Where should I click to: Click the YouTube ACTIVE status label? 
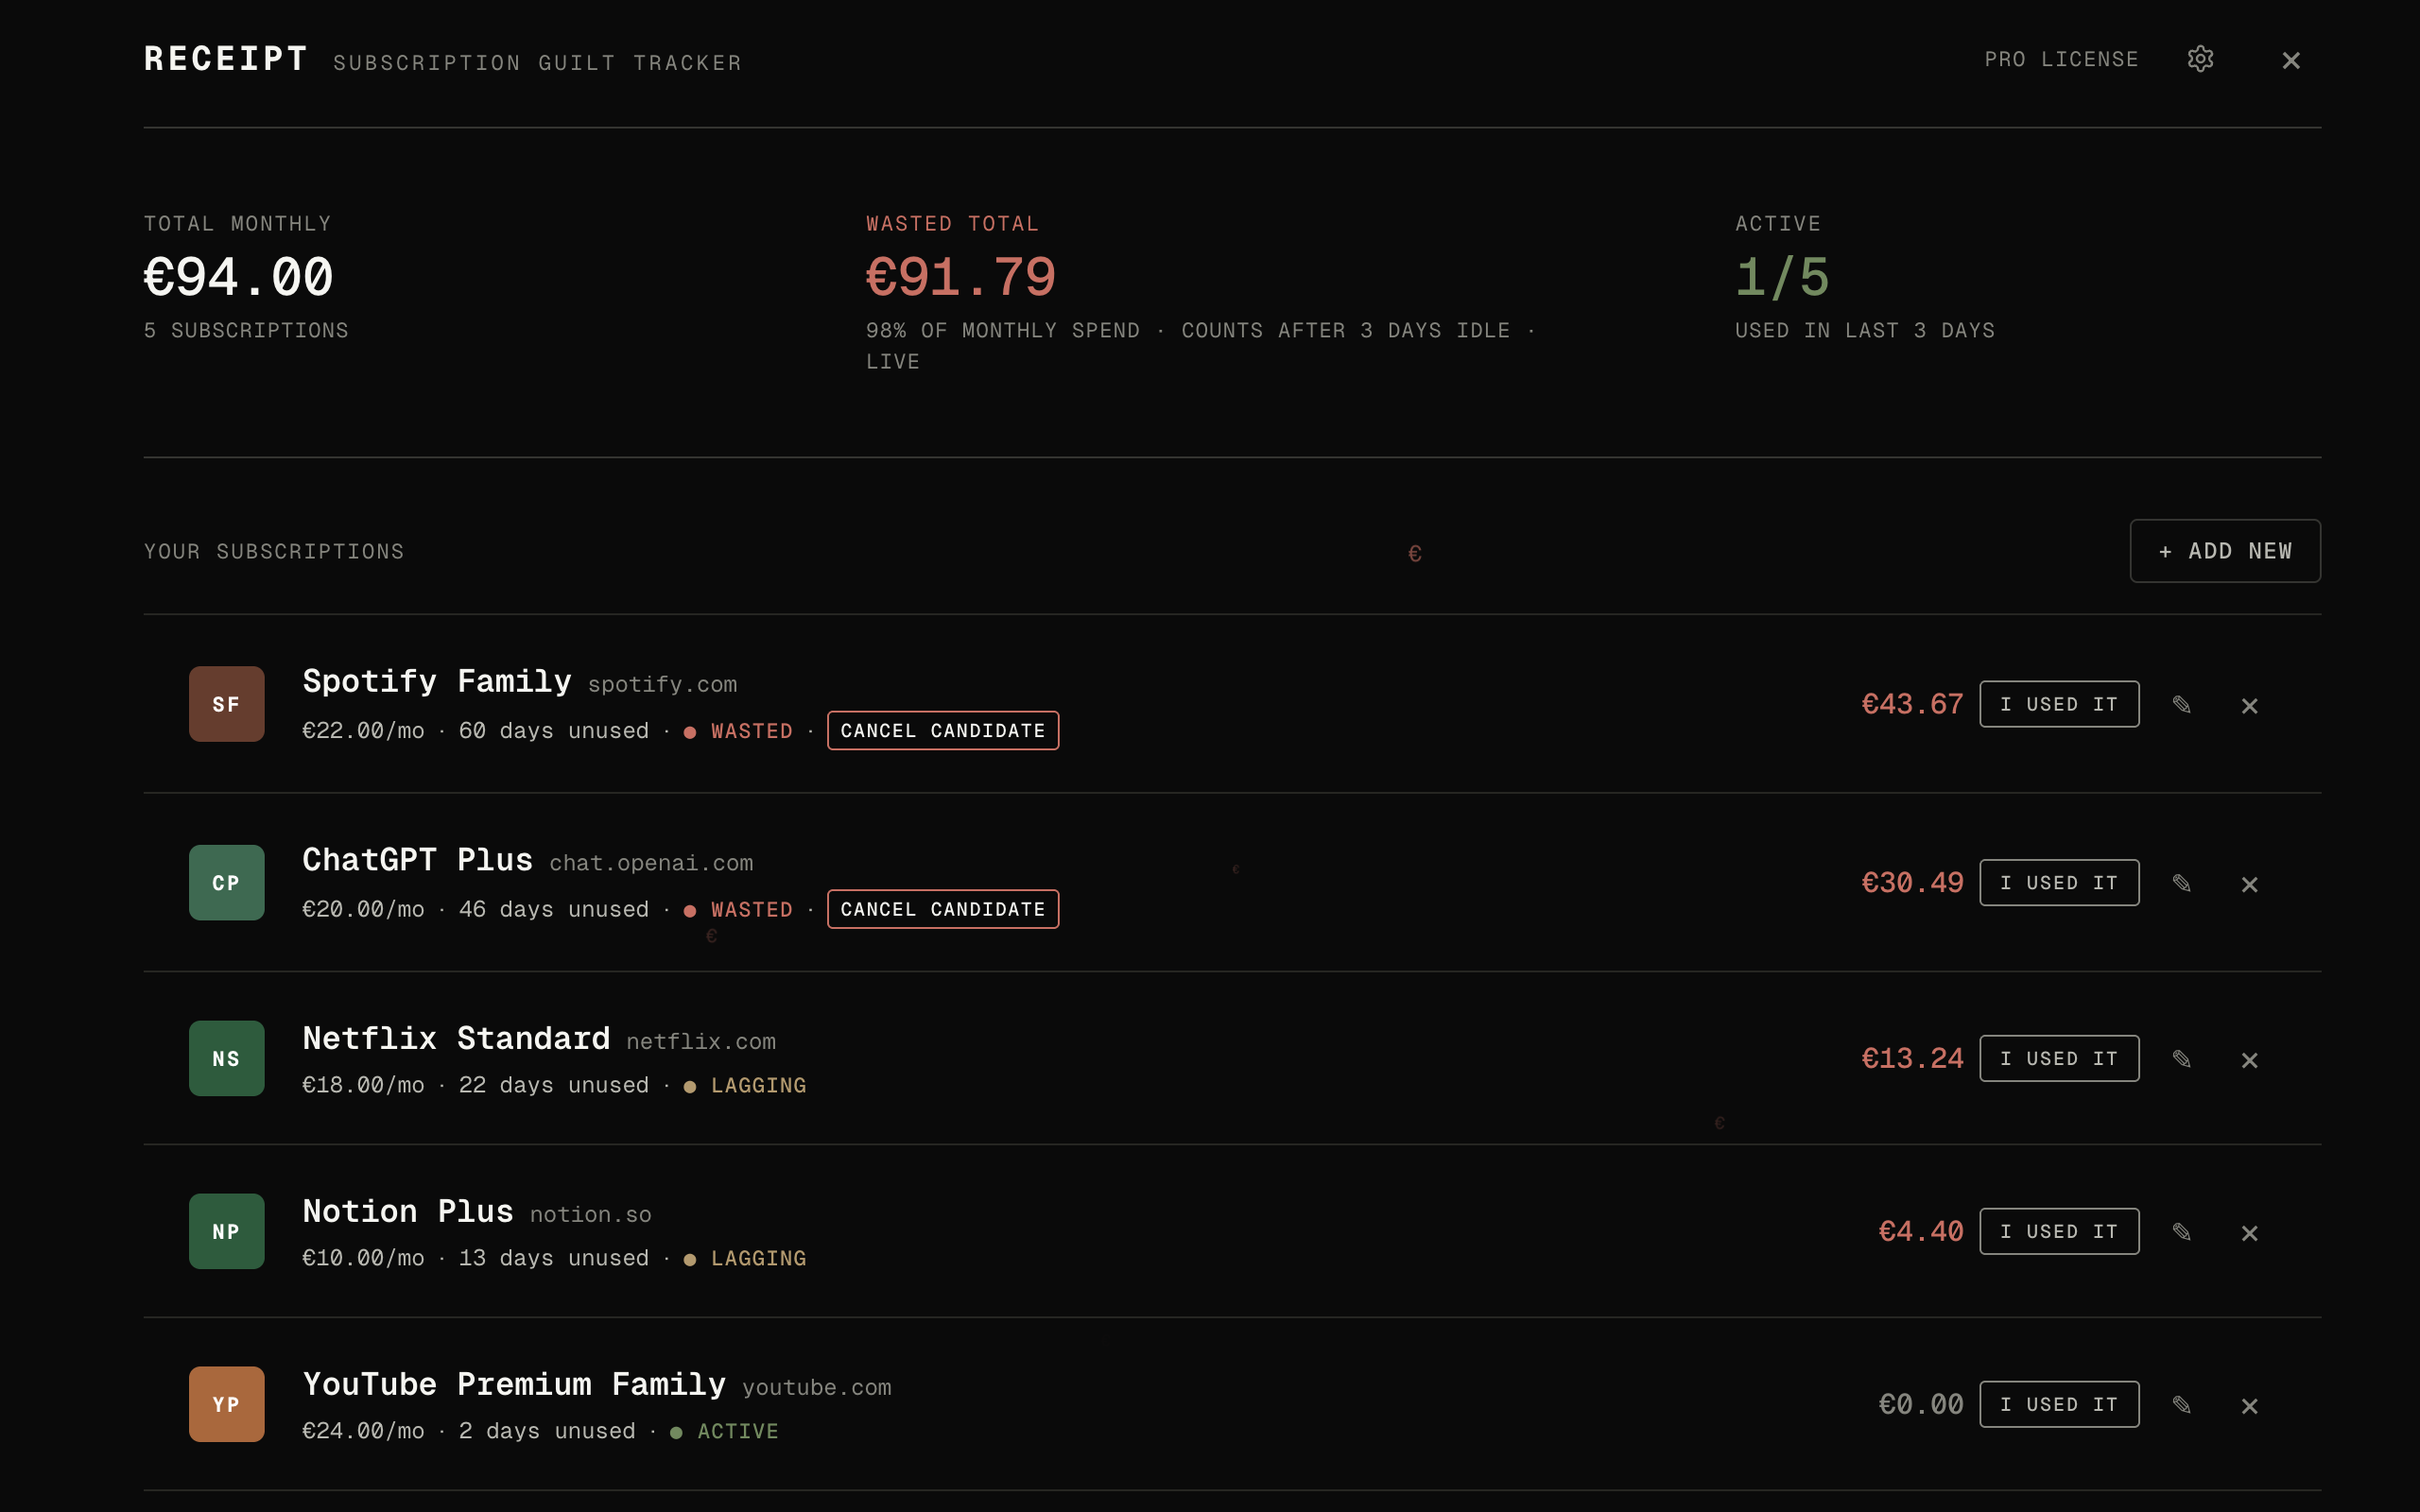pyautogui.click(x=738, y=1432)
